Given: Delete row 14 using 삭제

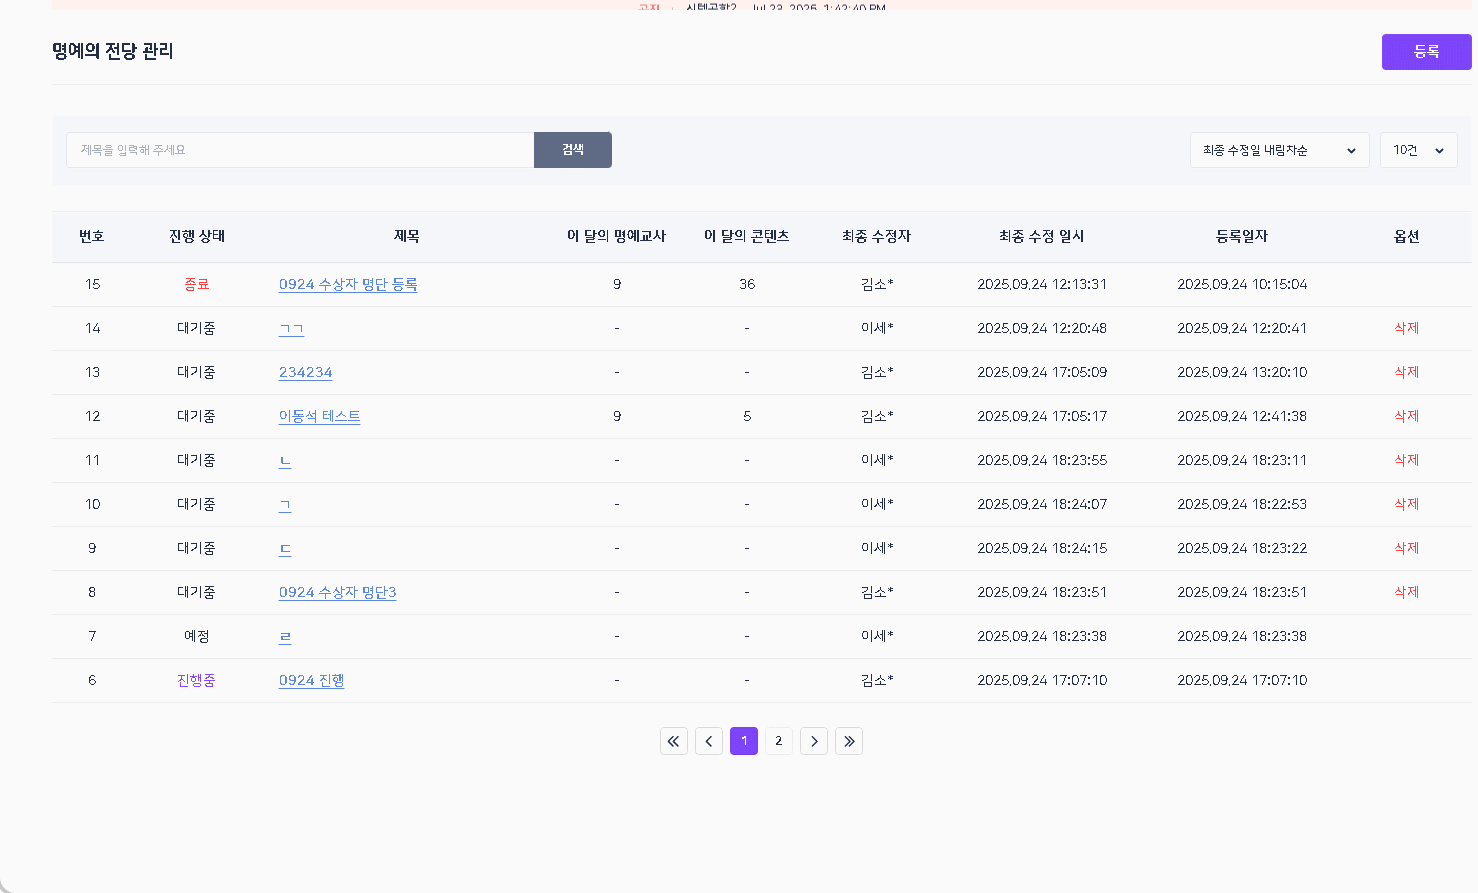Looking at the screenshot, I should [1406, 329].
